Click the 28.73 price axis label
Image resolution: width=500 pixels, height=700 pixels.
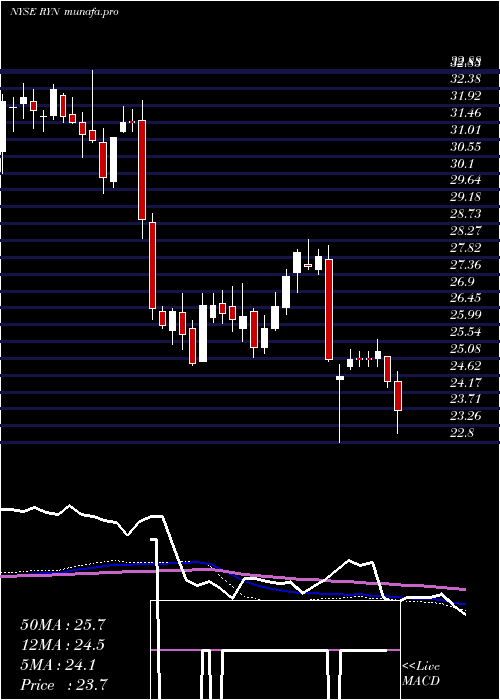(x=465, y=214)
